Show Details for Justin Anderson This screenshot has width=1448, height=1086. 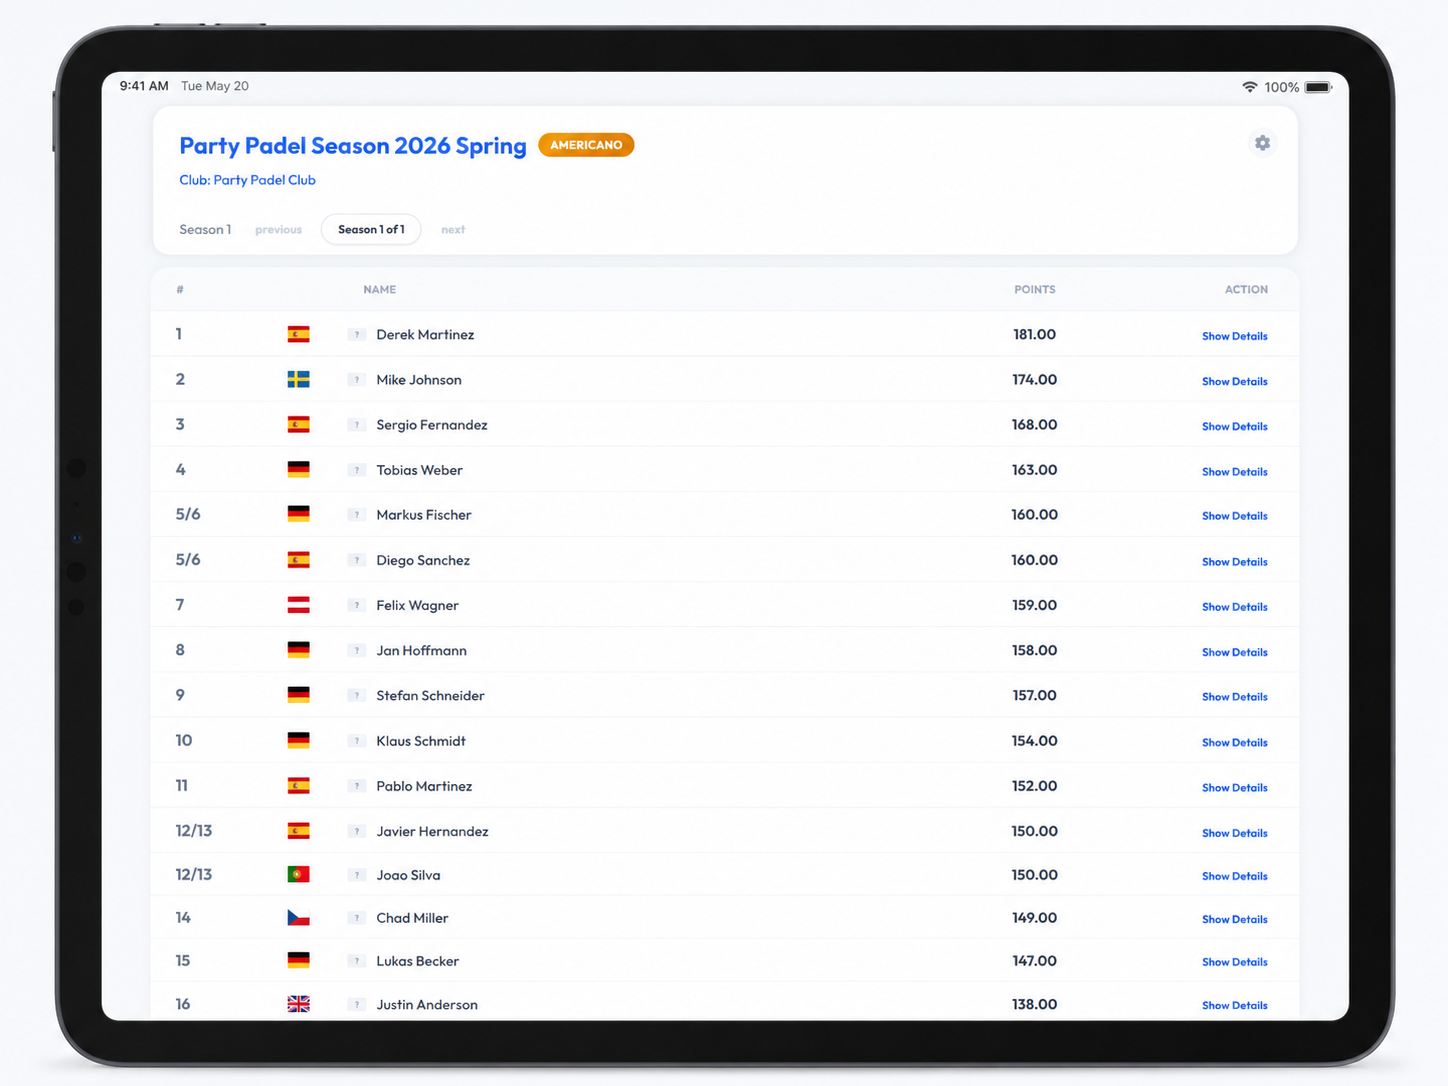pos(1234,1006)
